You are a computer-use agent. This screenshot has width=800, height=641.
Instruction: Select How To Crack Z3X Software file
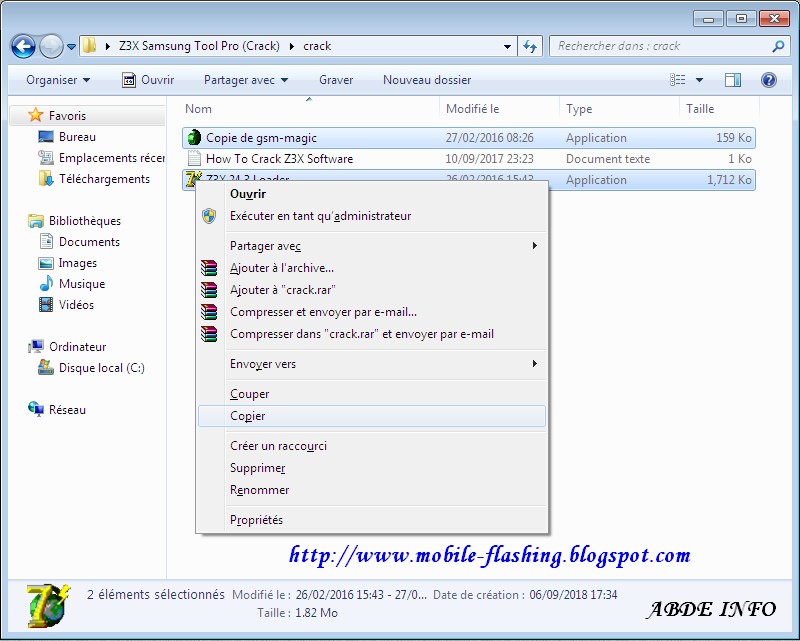coord(468,159)
